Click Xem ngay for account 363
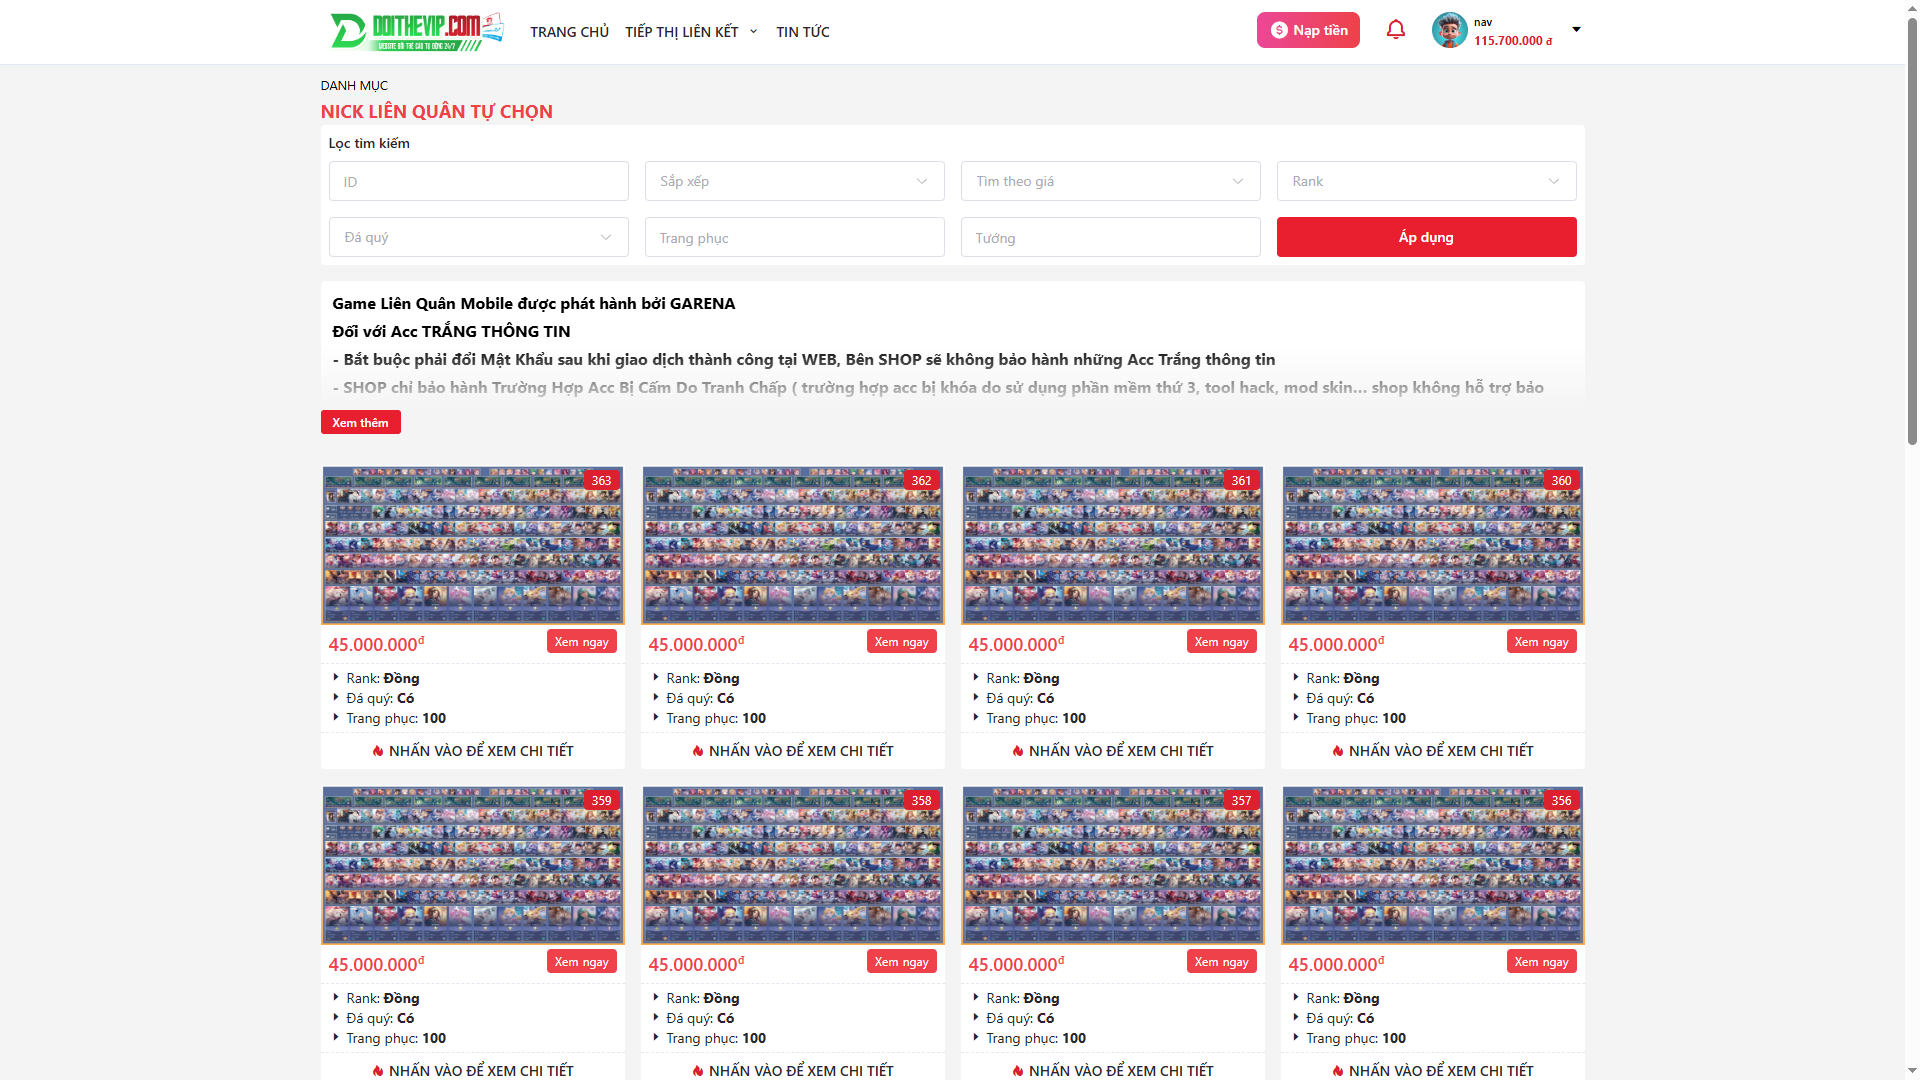Image resolution: width=1920 pixels, height=1080 pixels. click(582, 642)
